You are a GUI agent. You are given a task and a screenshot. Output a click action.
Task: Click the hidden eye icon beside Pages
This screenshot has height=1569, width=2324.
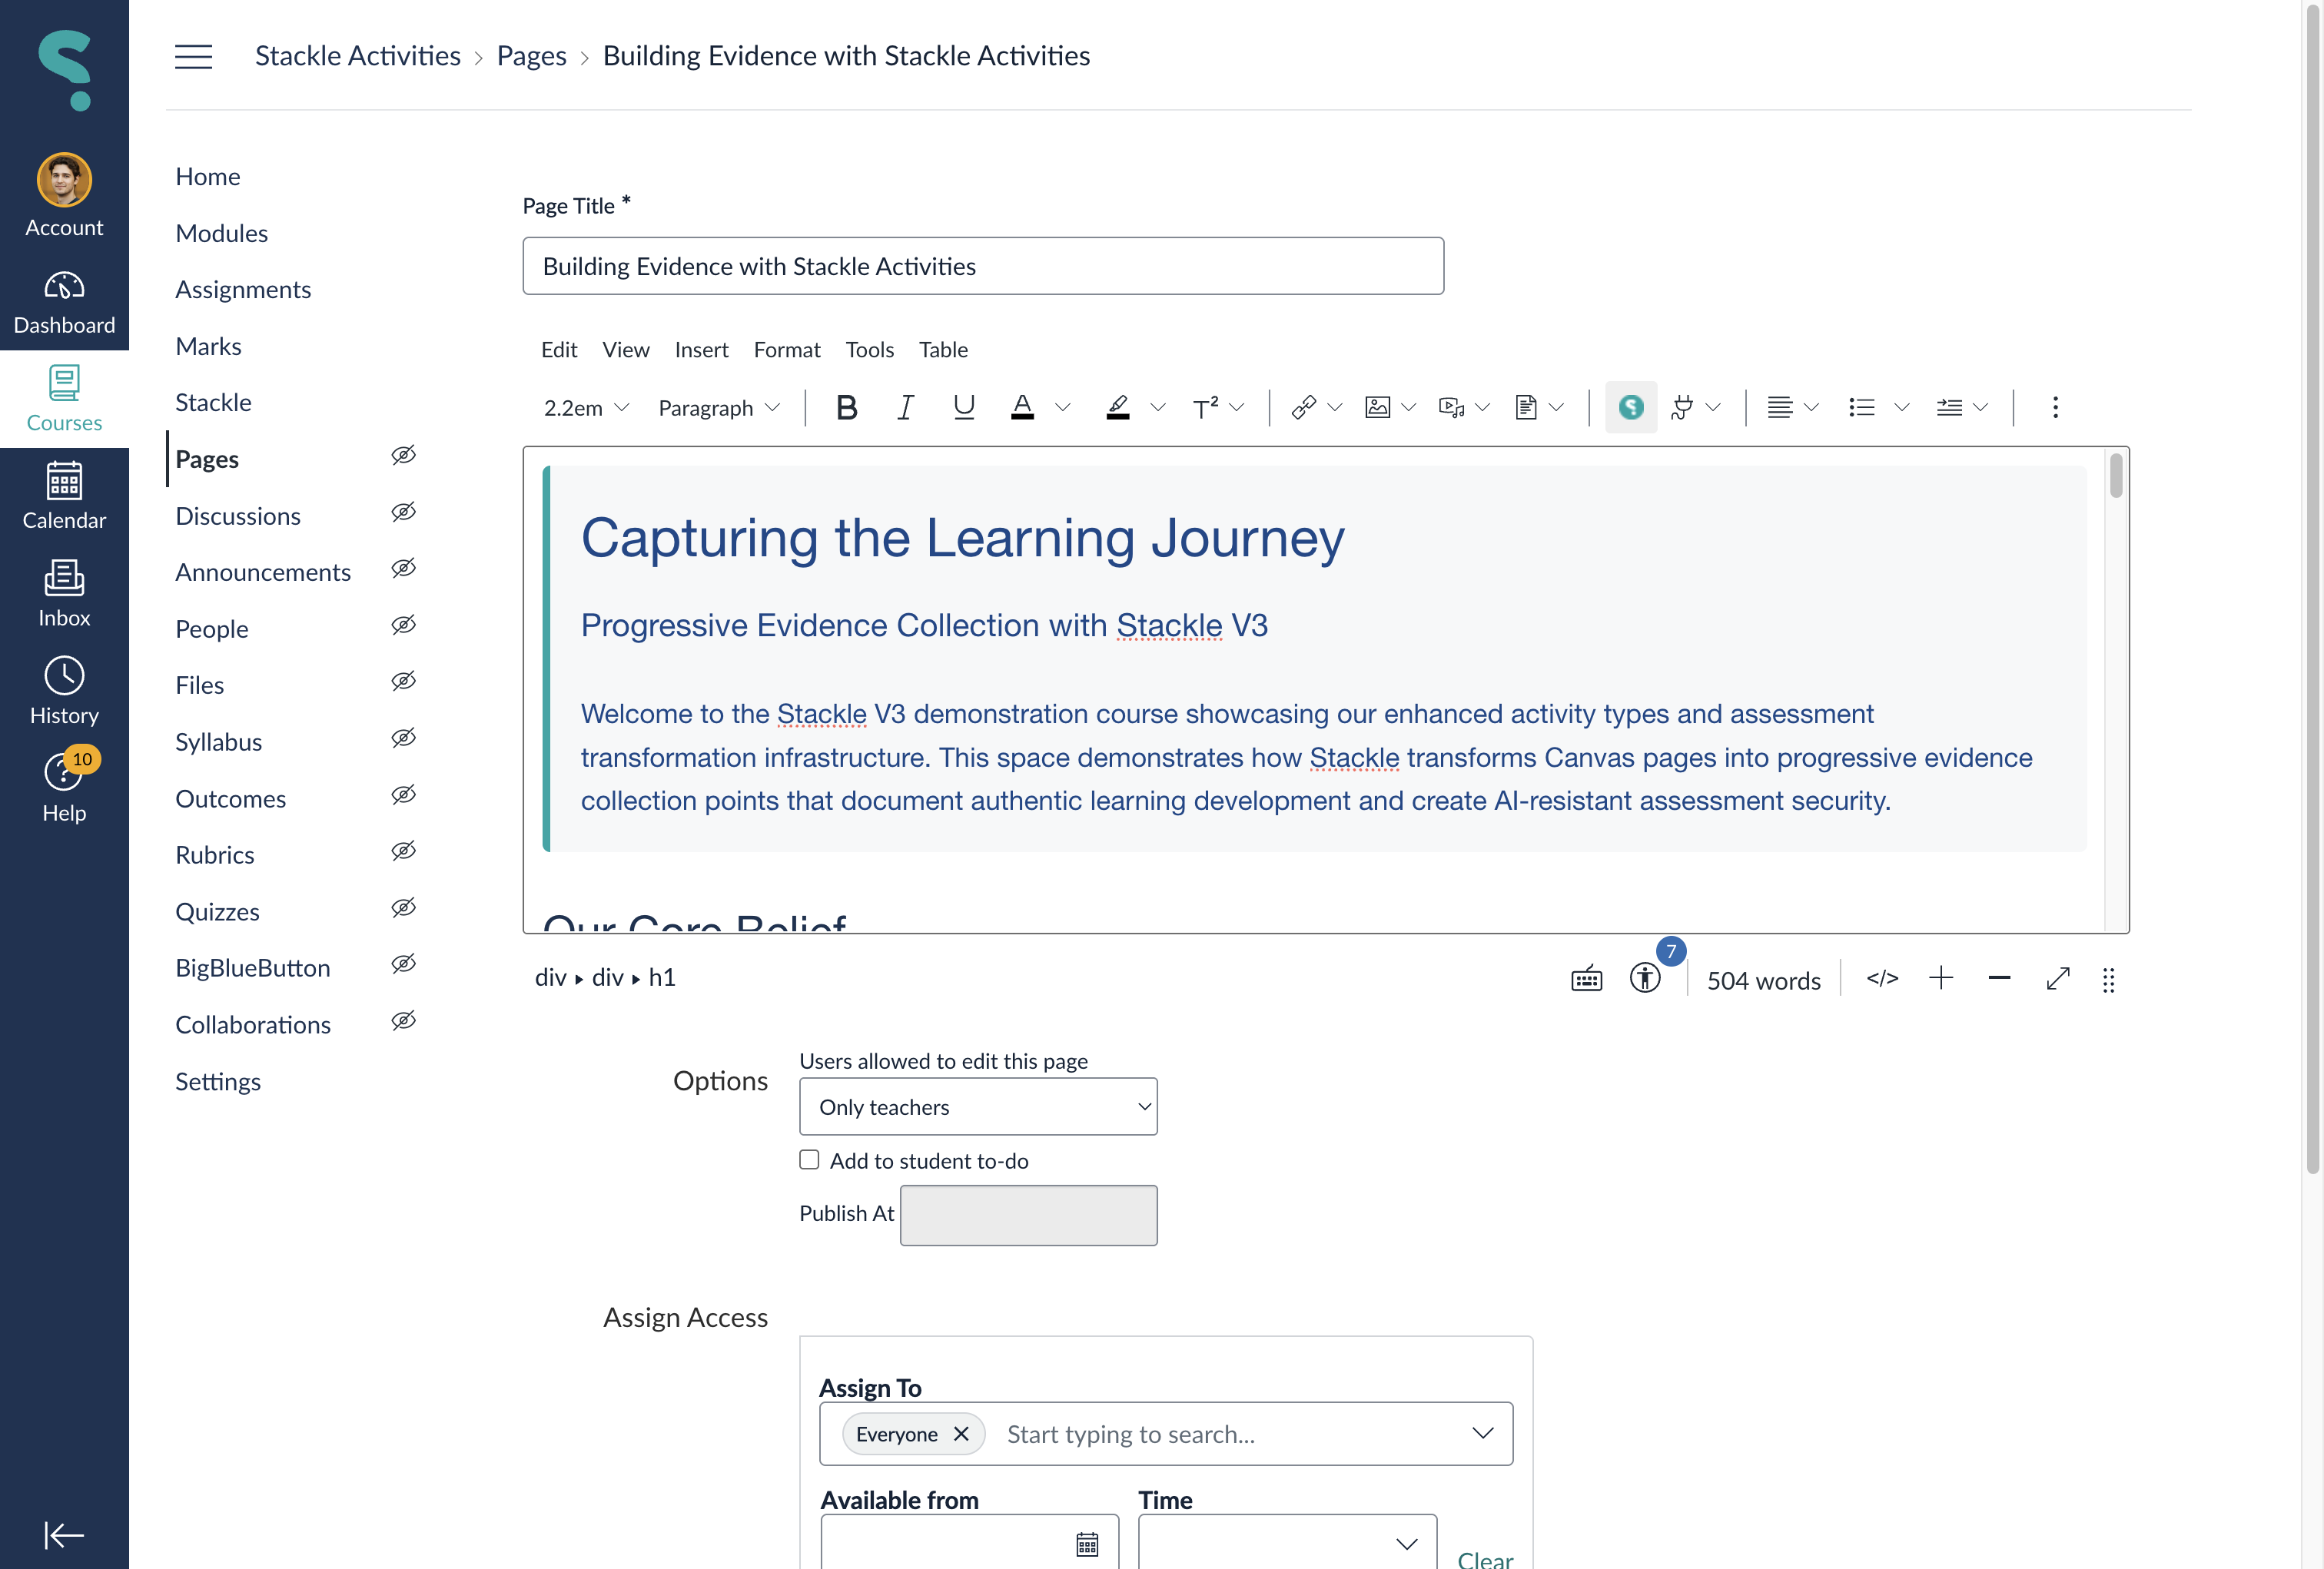pos(403,456)
